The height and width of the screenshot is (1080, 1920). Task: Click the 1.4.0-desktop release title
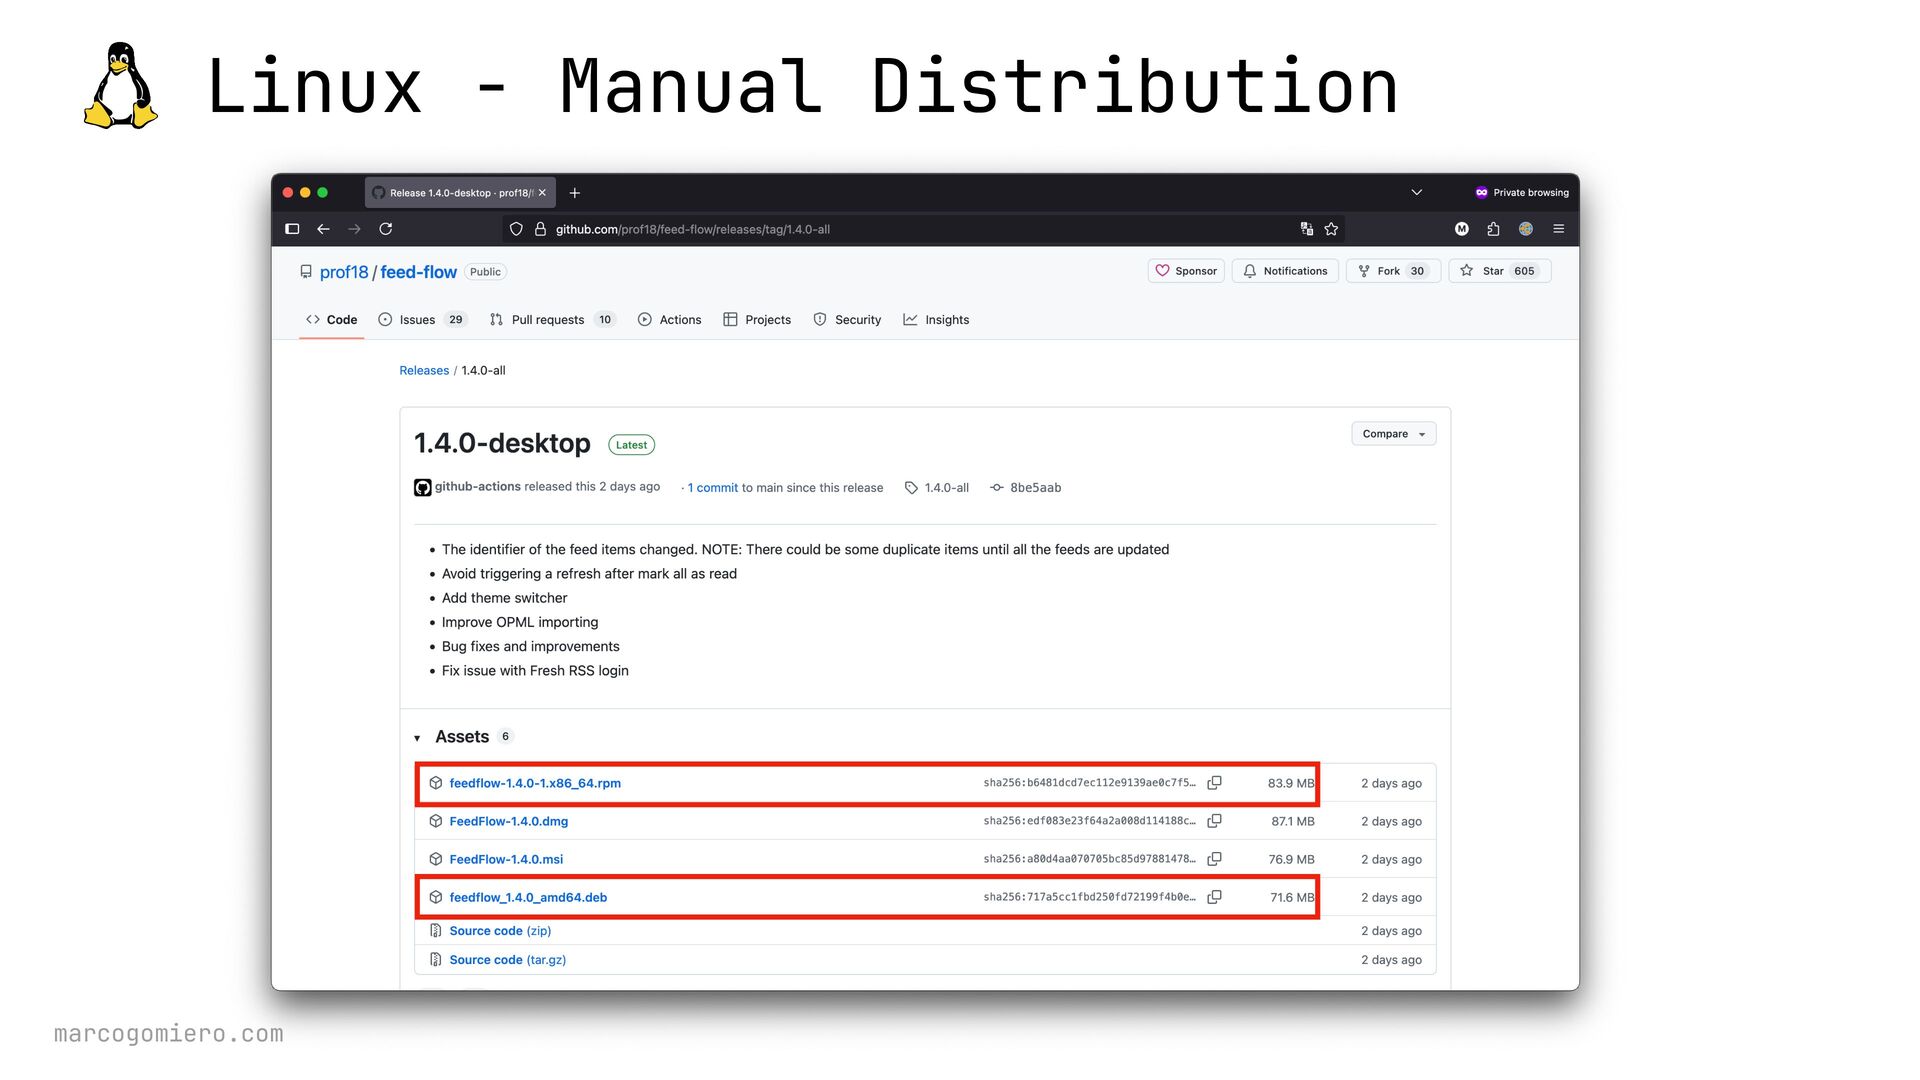(502, 443)
